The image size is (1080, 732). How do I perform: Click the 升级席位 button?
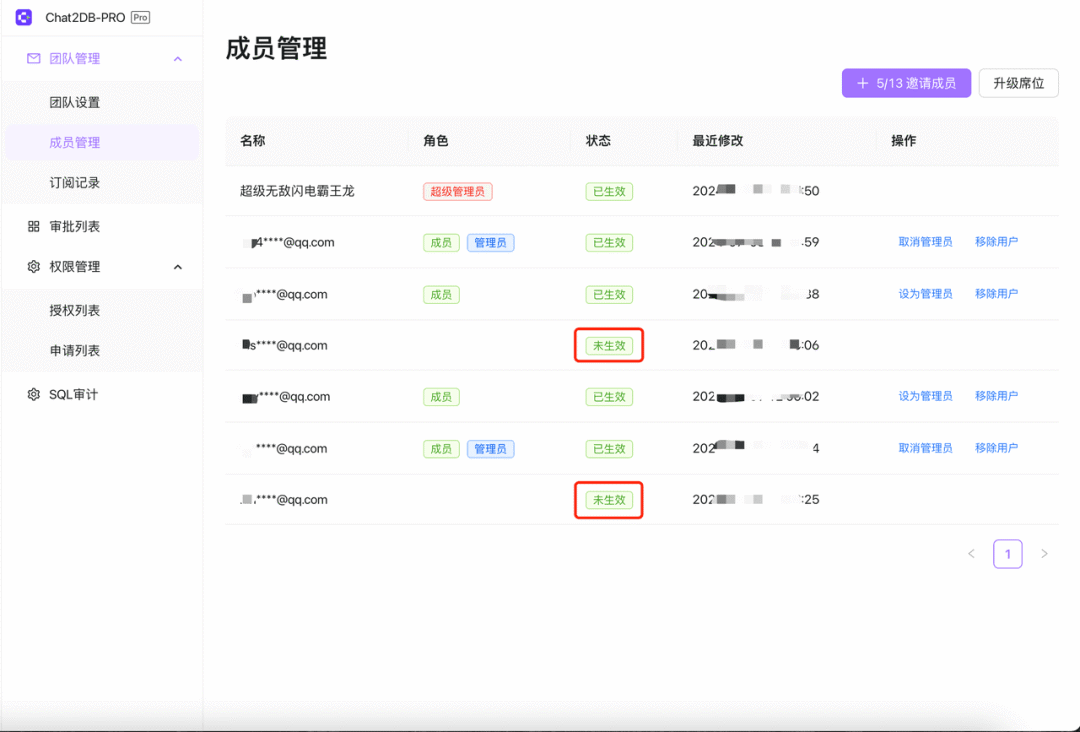1019,83
